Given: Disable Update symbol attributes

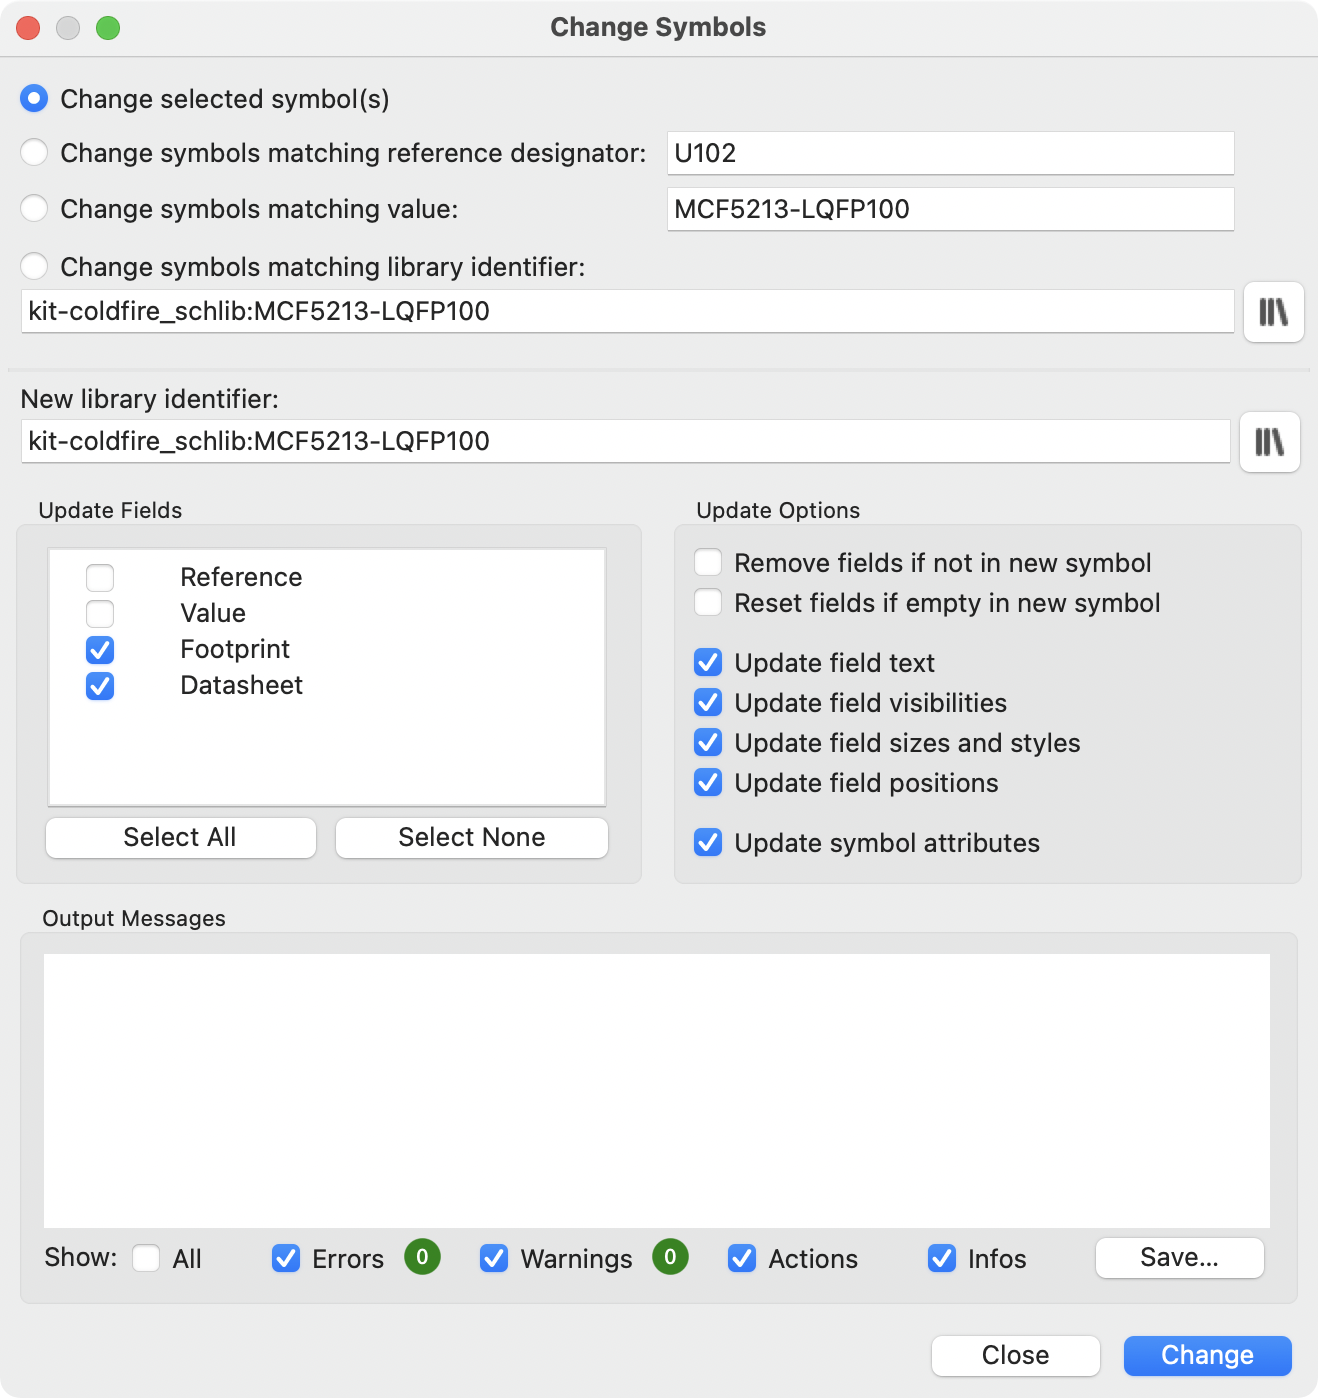Looking at the screenshot, I should pyautogui.click(x=708, y=843).
